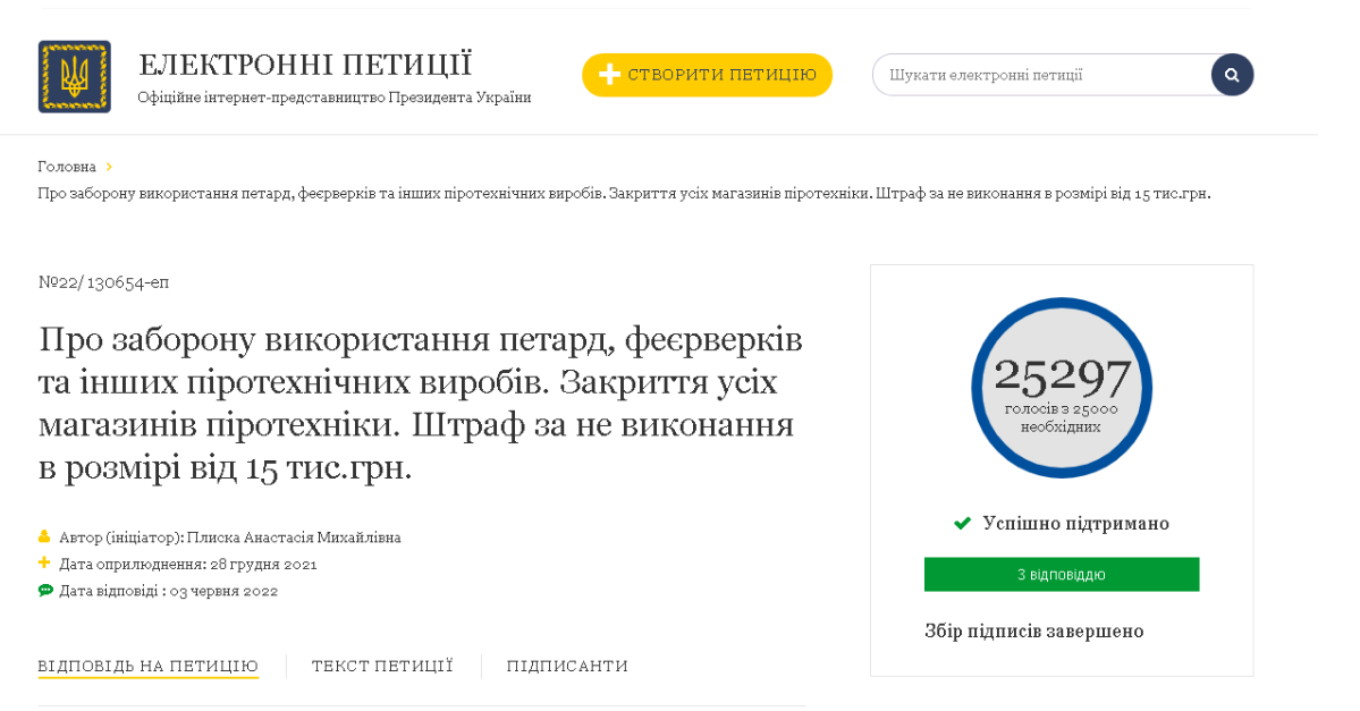
Task: Click the petition number №22/130654-еп
Action: (104, 283)
